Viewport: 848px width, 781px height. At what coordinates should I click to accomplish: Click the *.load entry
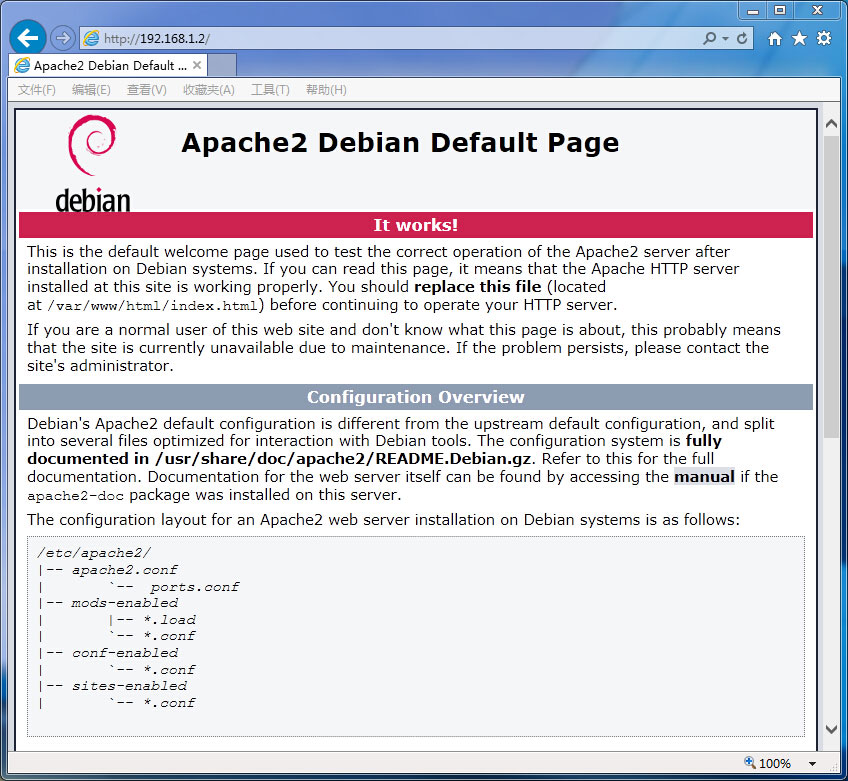pyautogui.click(x=169, y=620)
